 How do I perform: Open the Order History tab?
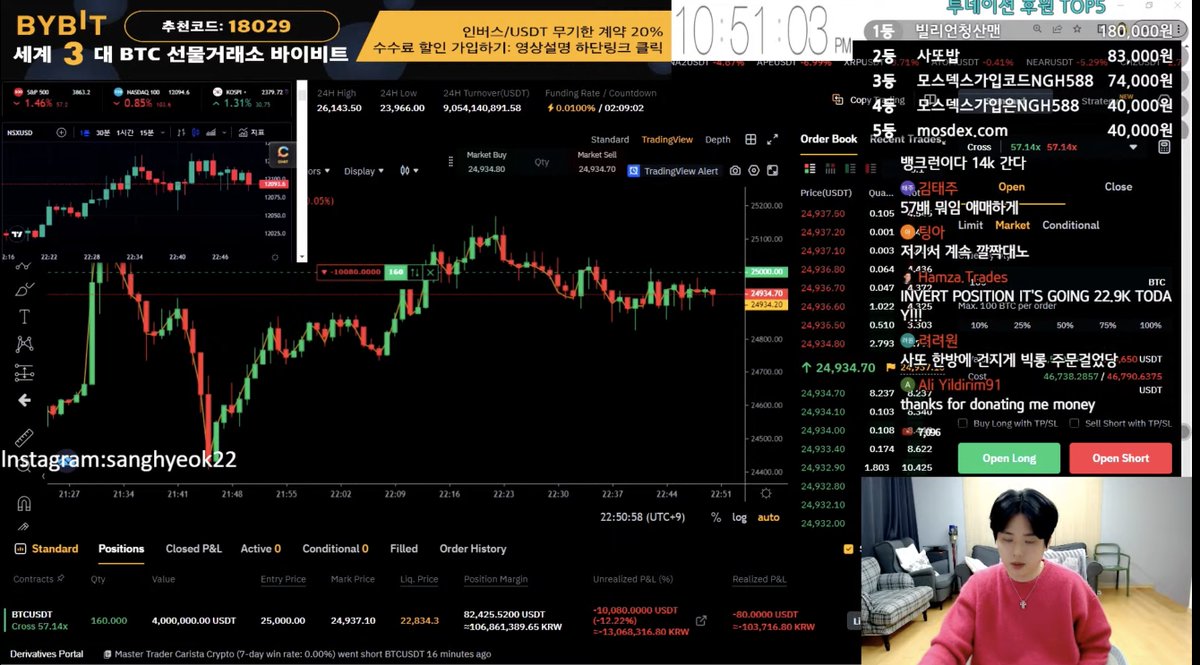click(473, 549)
